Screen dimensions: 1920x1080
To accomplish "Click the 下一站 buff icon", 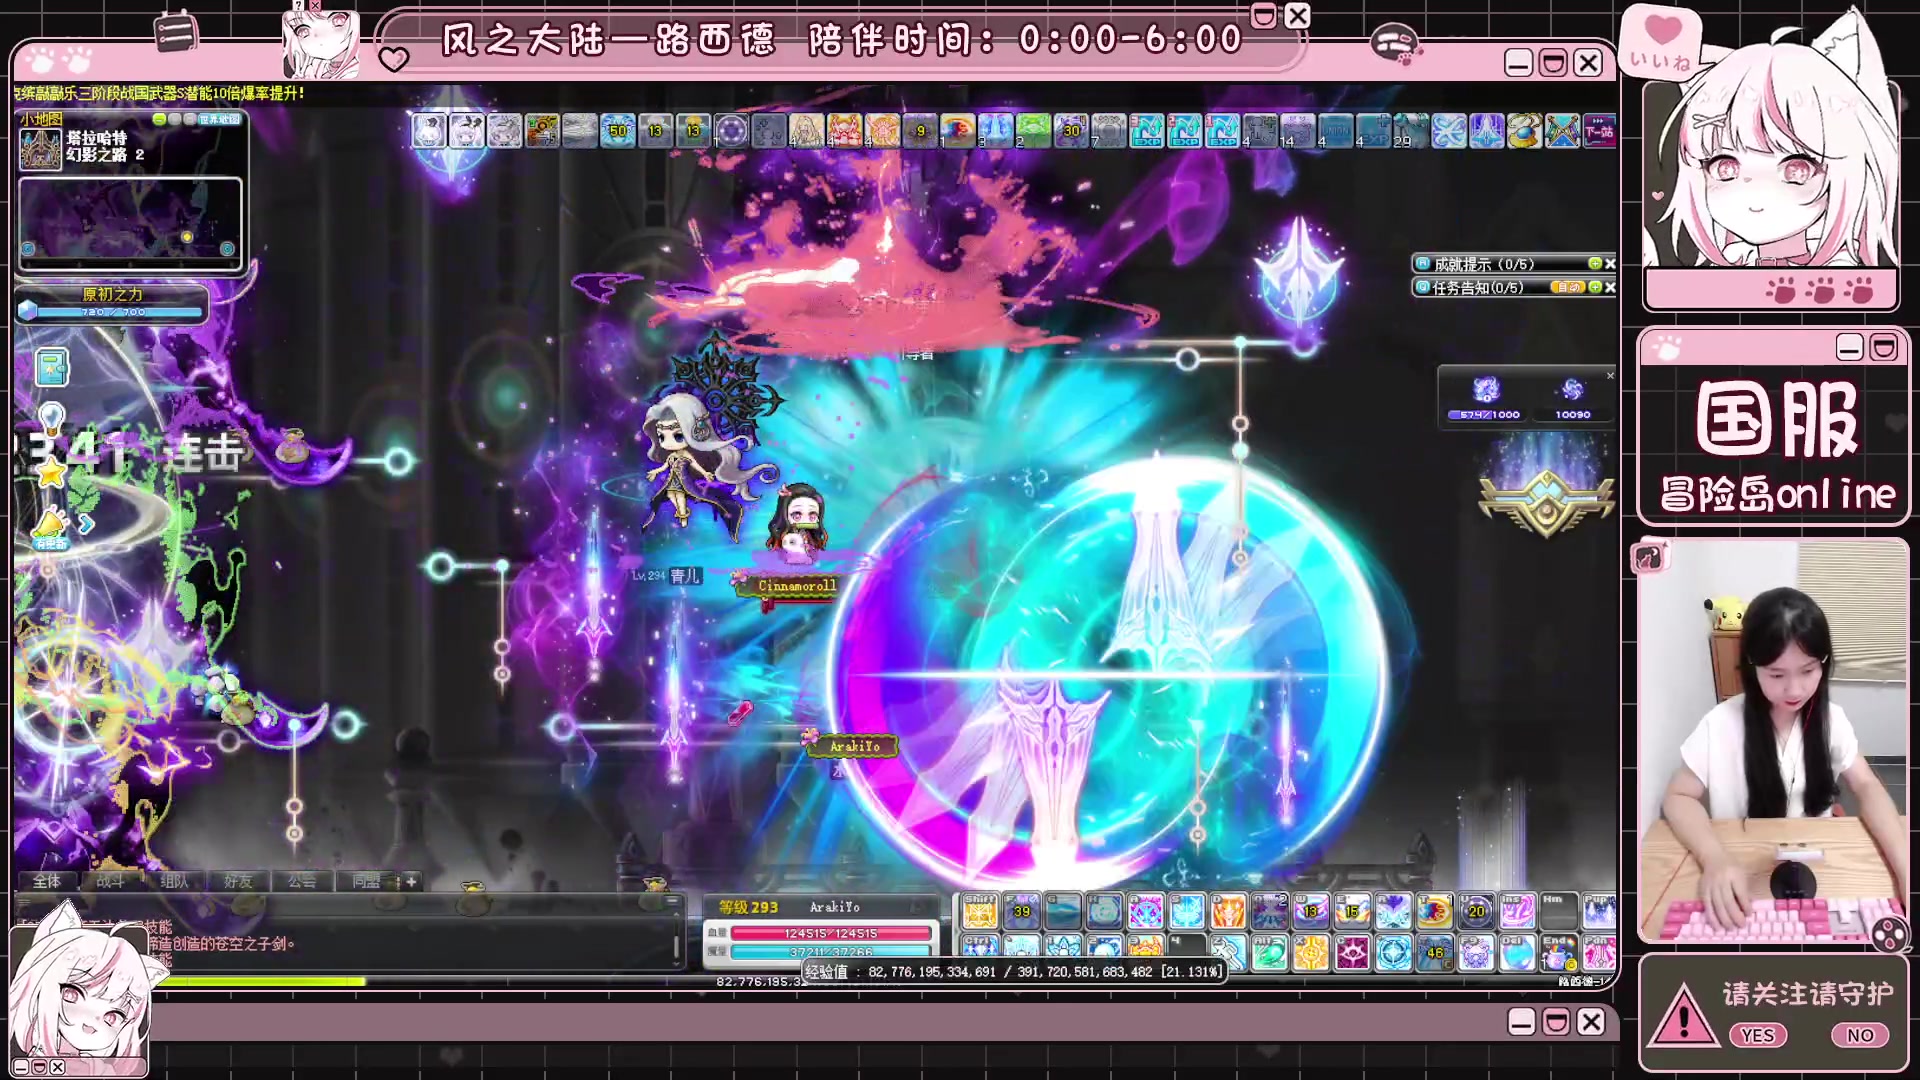I will (x=1600, y=131).
